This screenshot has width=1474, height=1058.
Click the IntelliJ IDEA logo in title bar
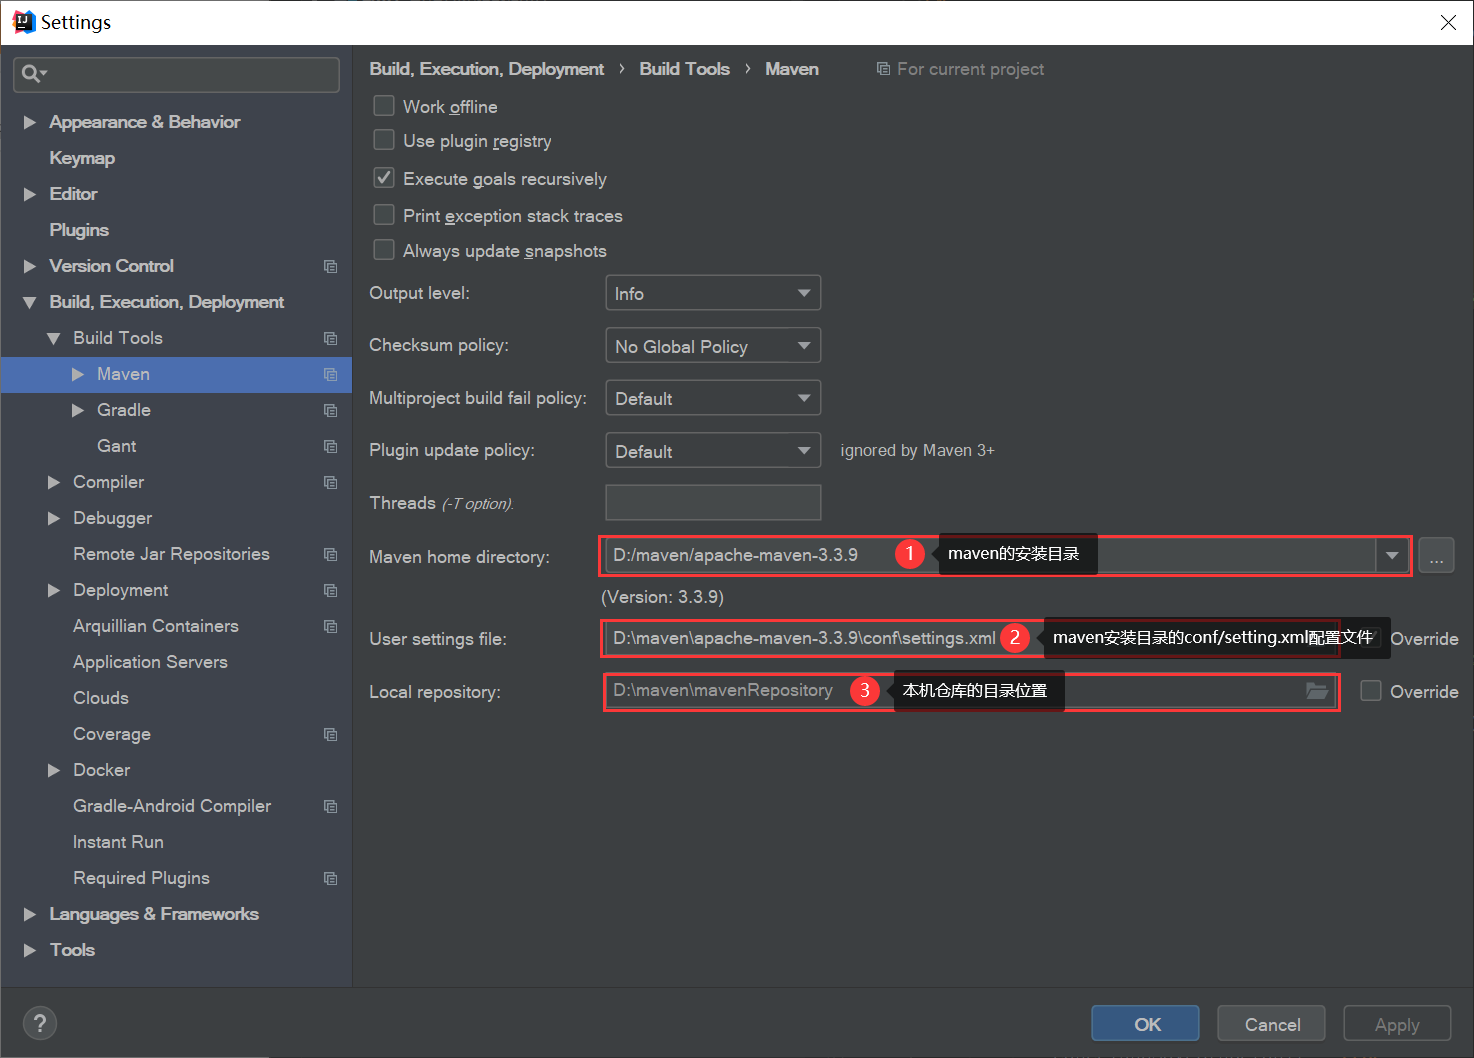click(22, 22)
